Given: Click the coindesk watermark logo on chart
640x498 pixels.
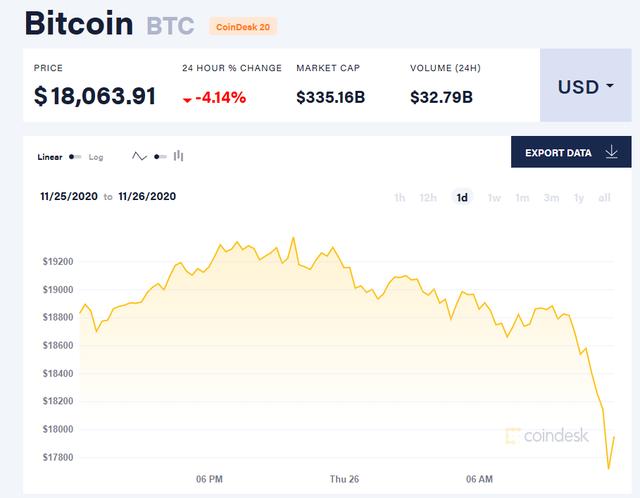Looking at the screenshot, I should pos(547,435).
